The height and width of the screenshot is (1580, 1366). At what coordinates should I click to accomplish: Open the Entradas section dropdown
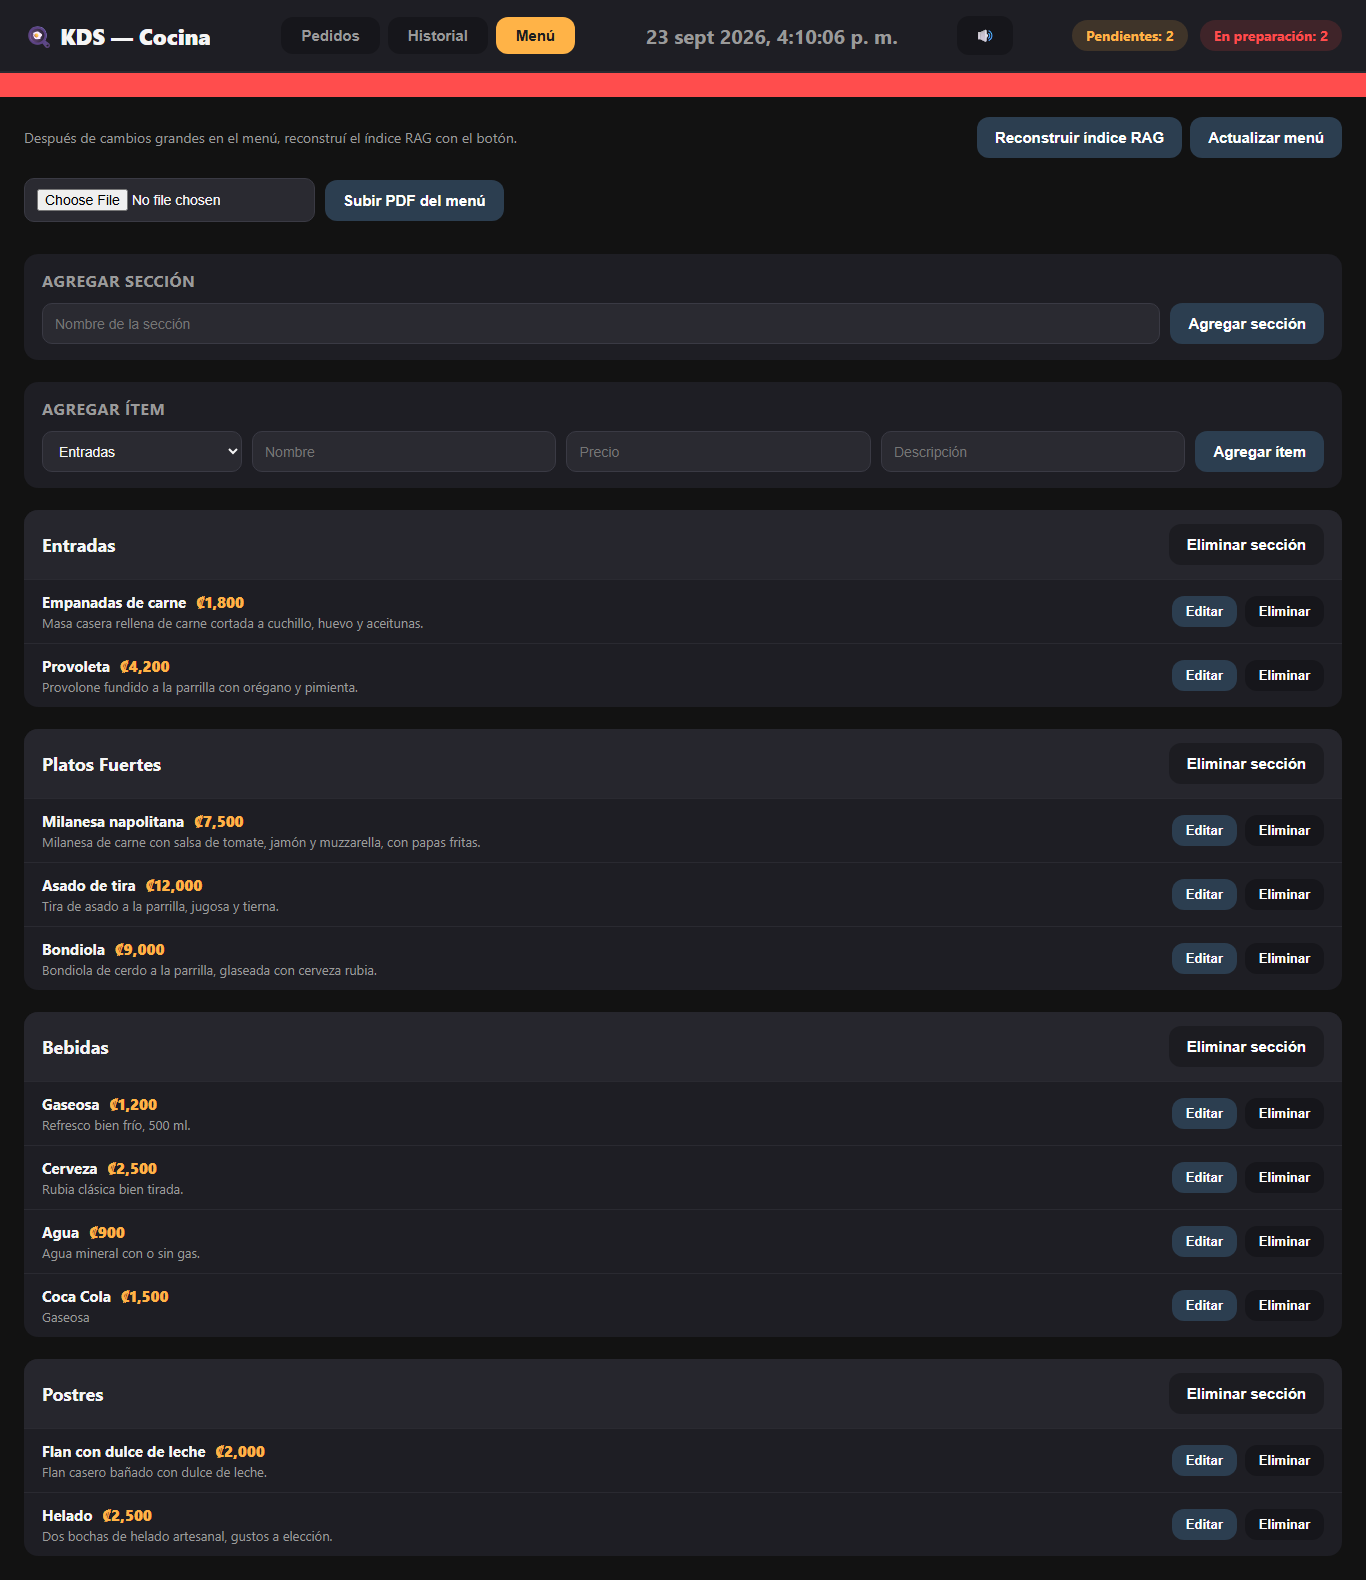(x=142, y=452)
